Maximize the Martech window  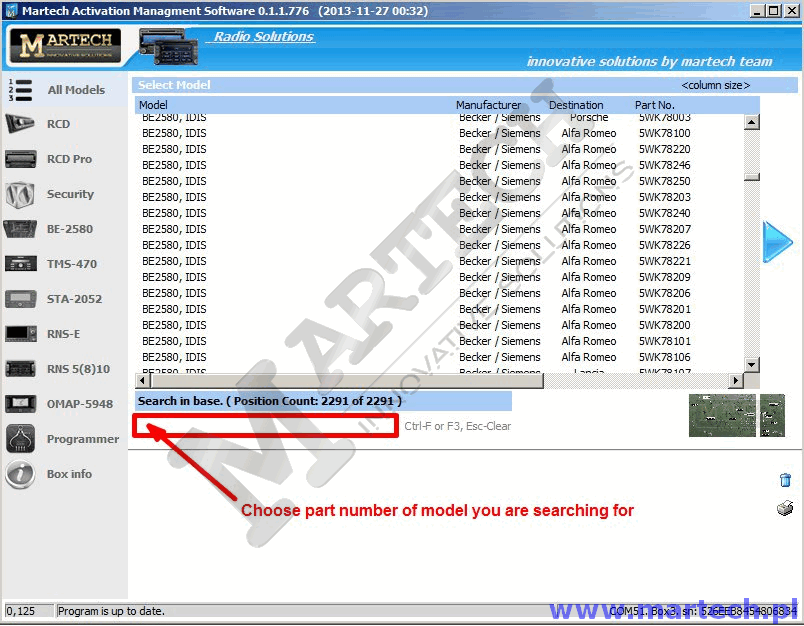click(x=774, y=11)
